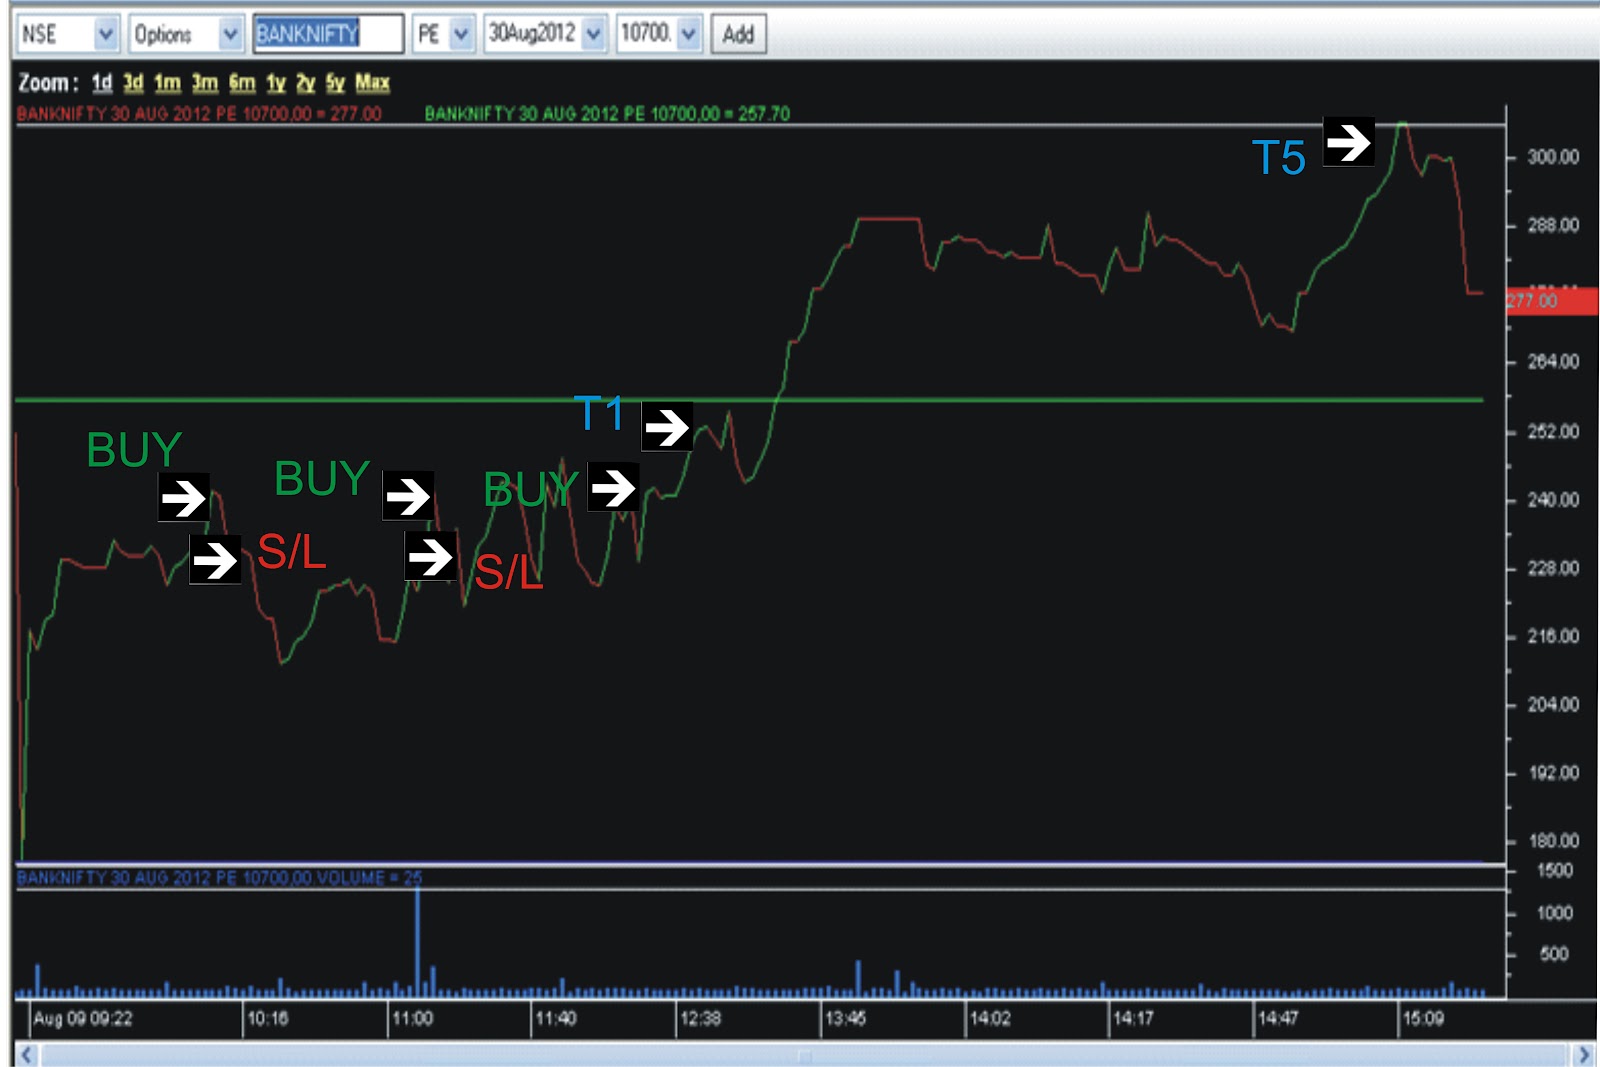The image size is (1600, 1067).
Task: Click the red BANKNIFTY PE 10700 = 277.00 legend
Action: (199, 114)
